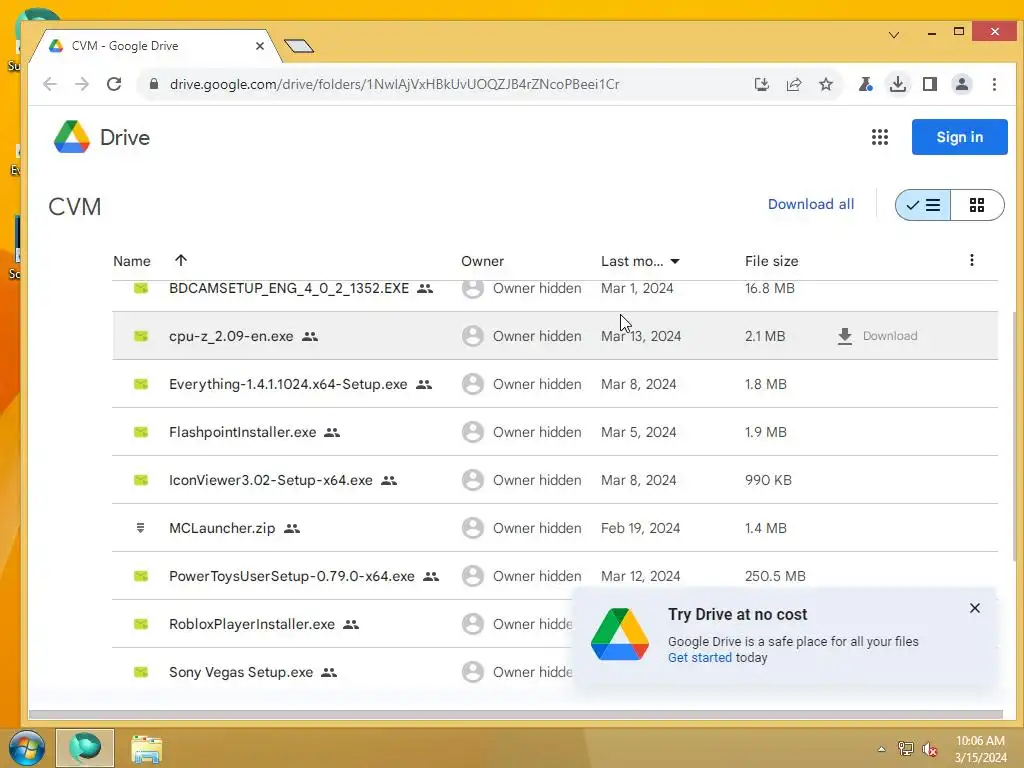The image size is (1024, 768).
Task: Click the browser icon in taskbar
Action: [85, 748]
